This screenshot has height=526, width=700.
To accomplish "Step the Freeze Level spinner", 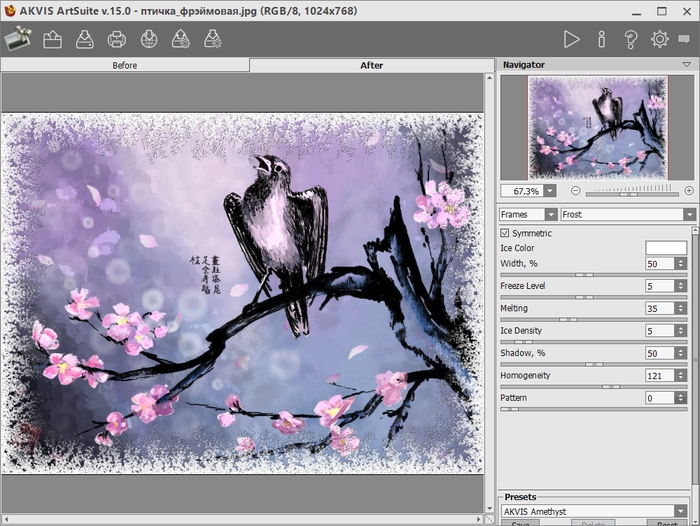I will [x=681, y=286].
